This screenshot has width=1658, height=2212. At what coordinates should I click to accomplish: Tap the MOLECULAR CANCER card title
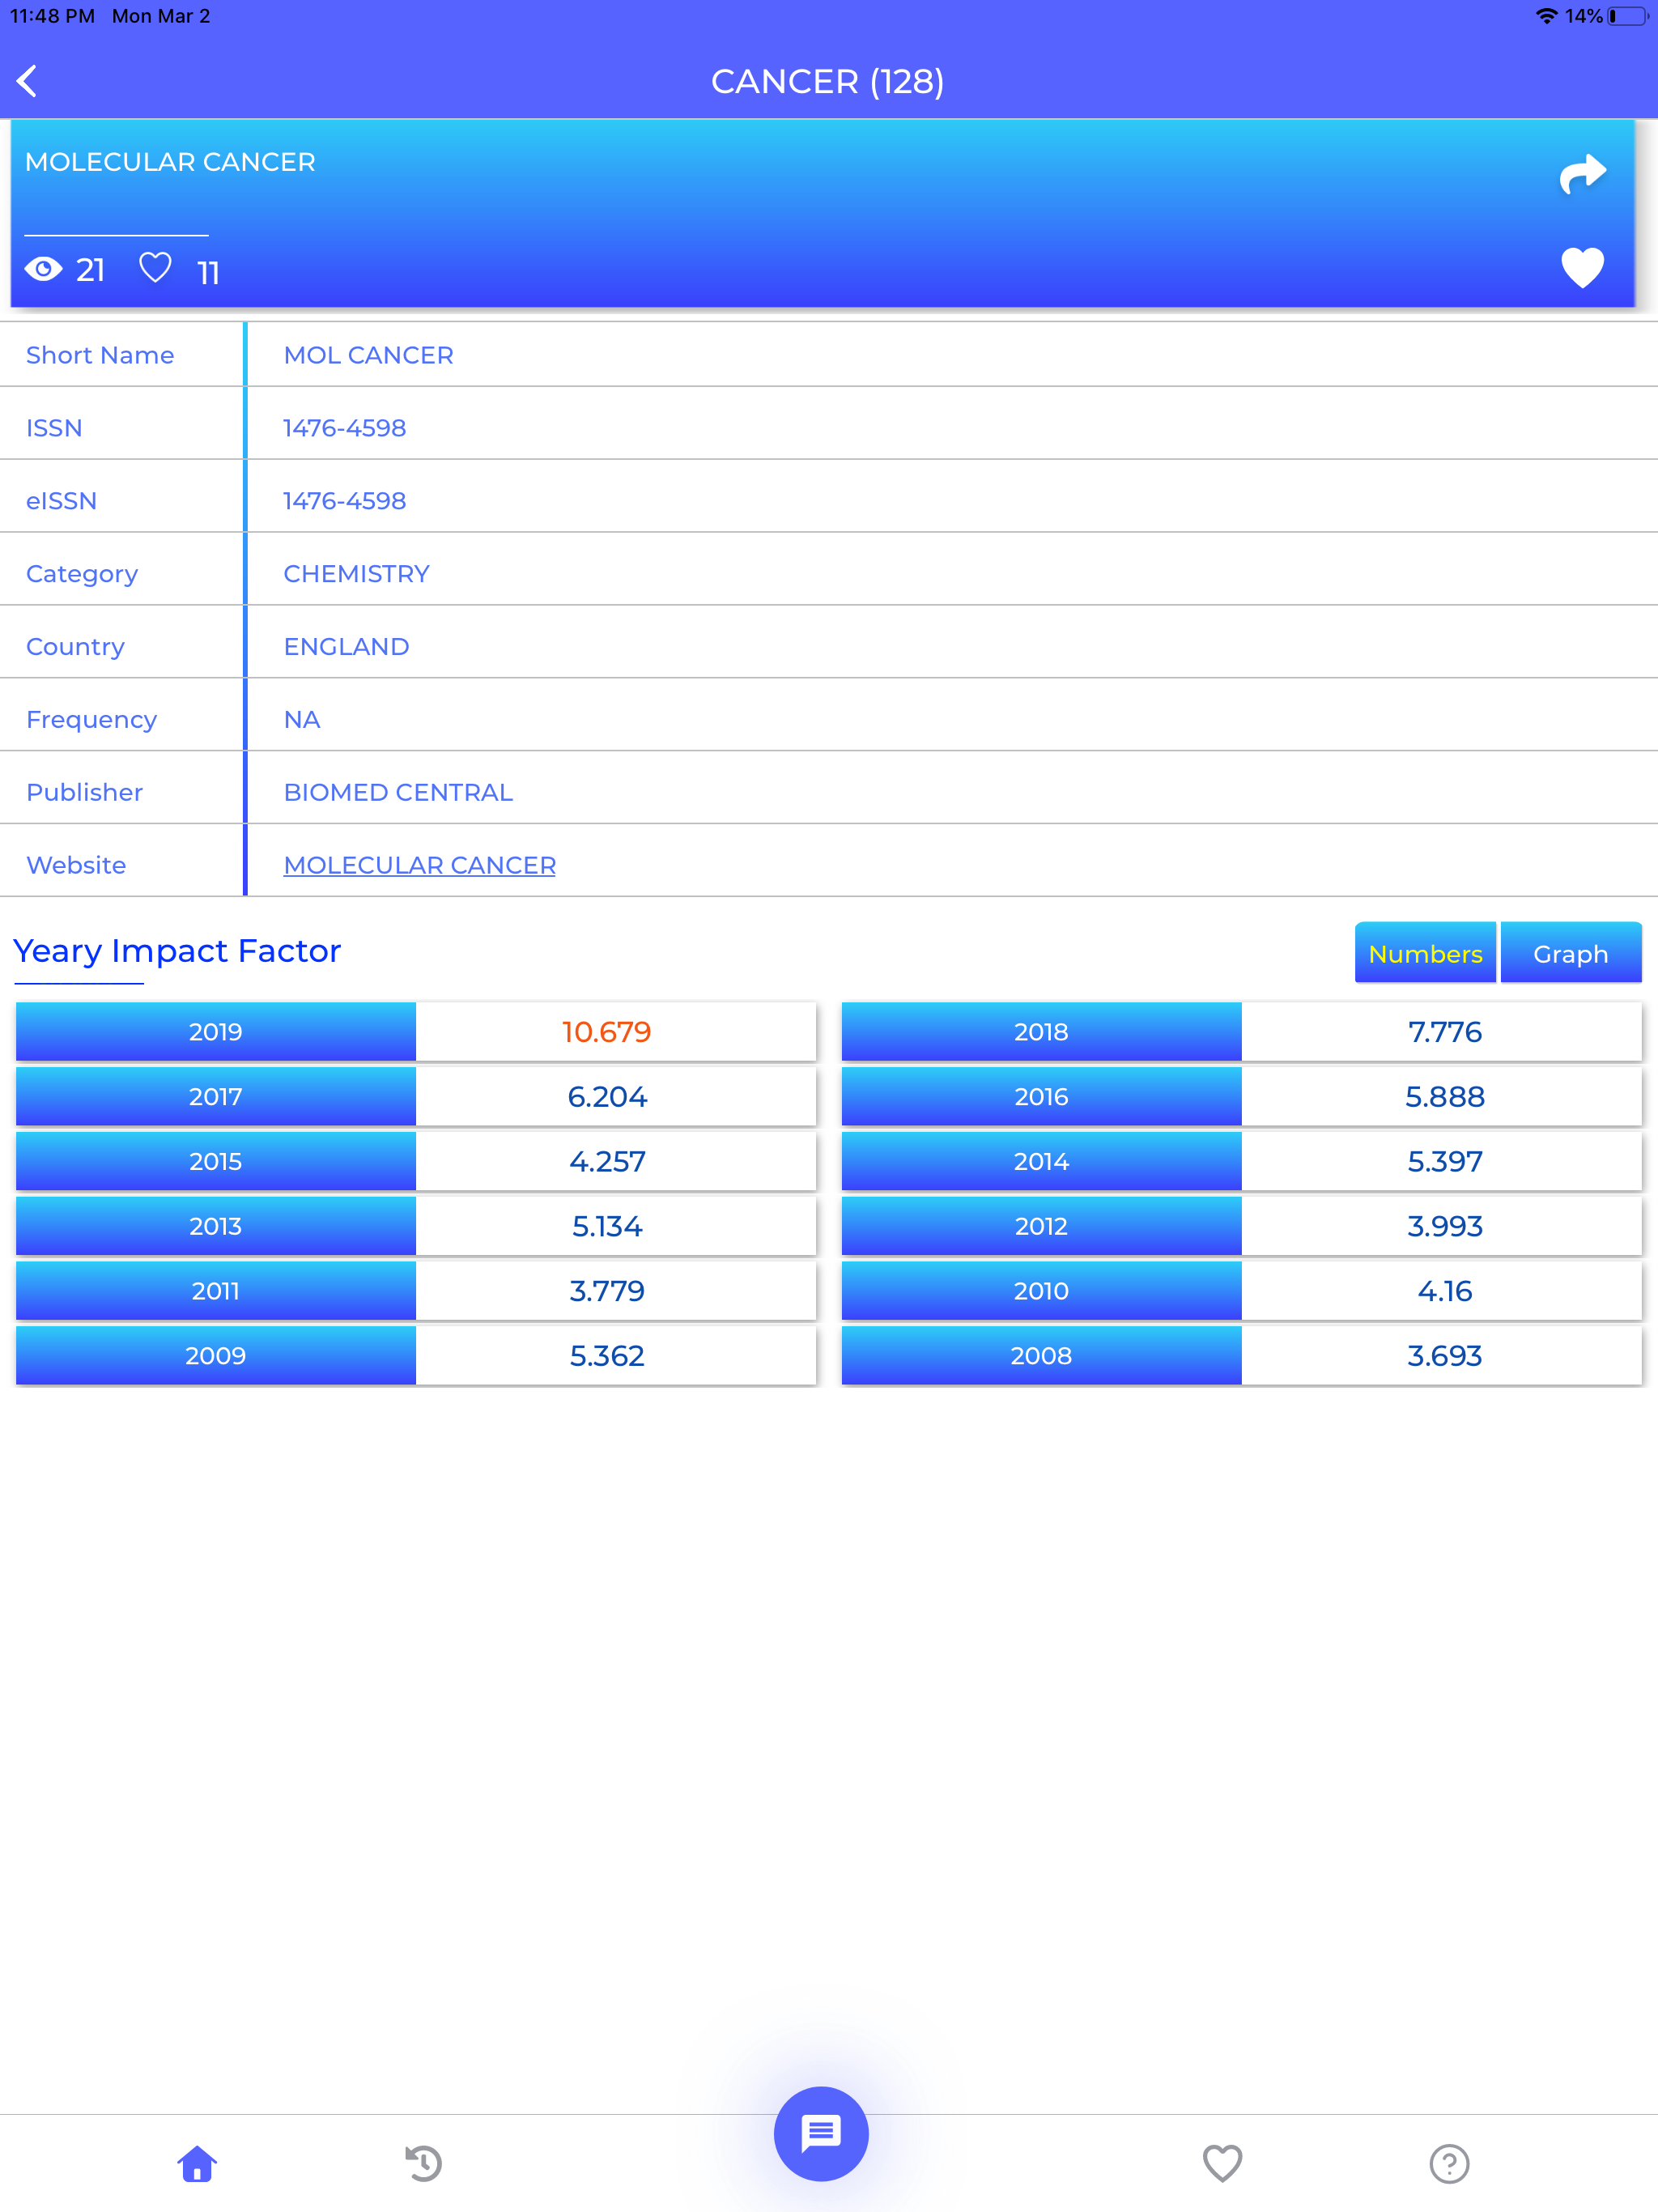[170, 162]
